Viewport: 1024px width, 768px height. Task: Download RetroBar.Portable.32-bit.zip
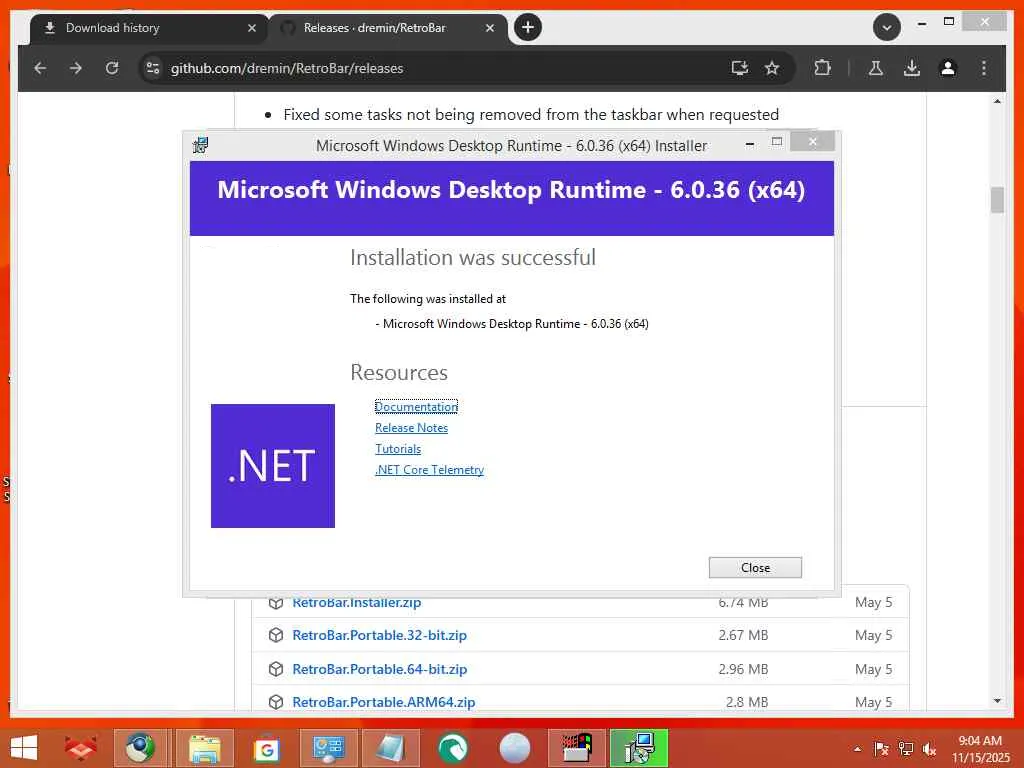[379, 635]
